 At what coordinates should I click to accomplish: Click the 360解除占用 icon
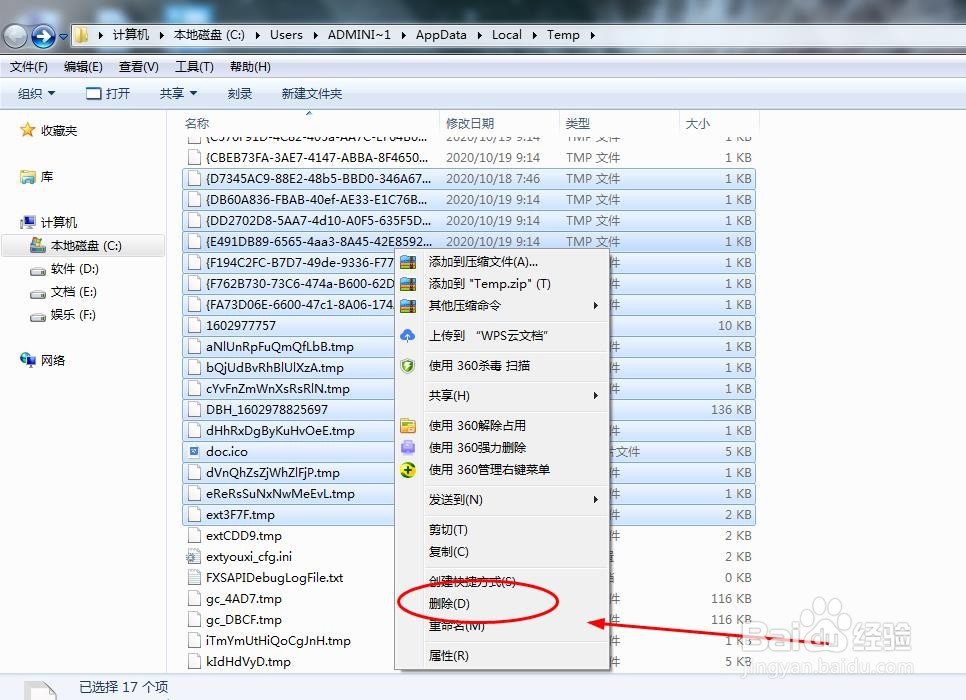point(408,426)
